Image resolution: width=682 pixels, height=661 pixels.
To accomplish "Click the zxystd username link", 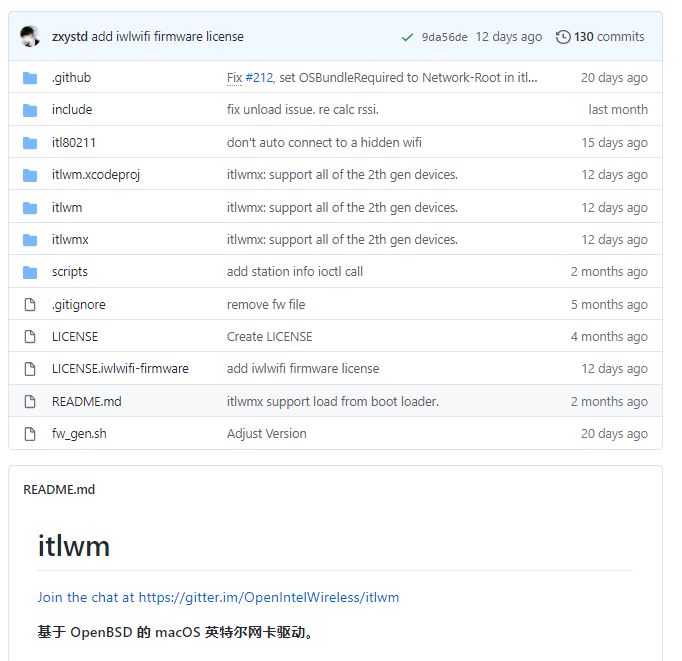I will coord(69,37).
